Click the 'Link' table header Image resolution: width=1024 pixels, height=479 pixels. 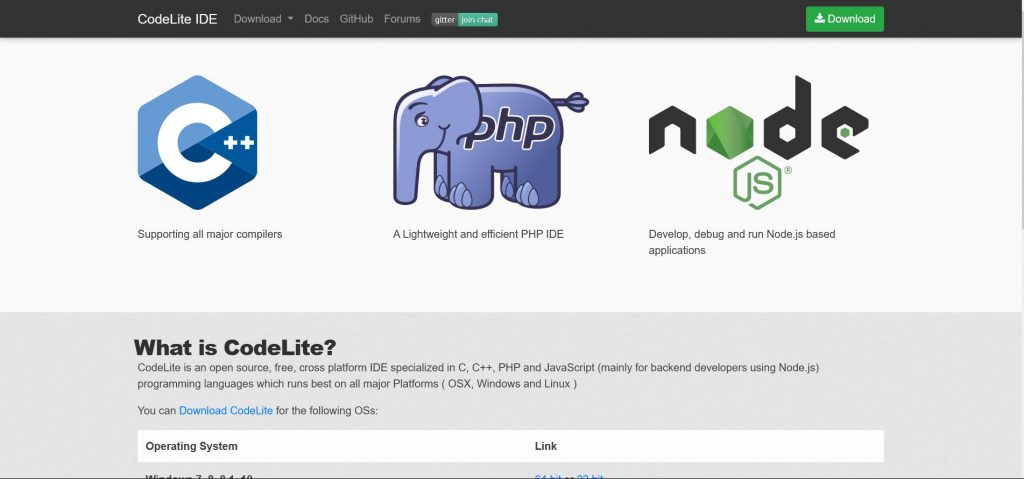[x=545, y=446]
